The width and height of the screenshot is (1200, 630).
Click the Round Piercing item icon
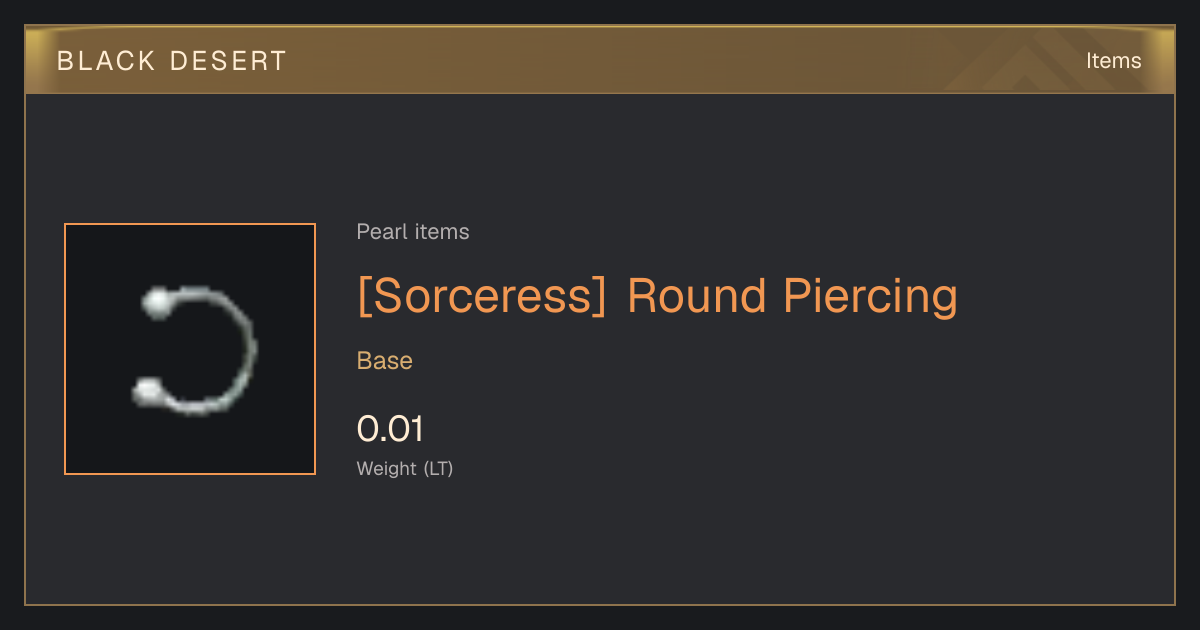point(190,349)
